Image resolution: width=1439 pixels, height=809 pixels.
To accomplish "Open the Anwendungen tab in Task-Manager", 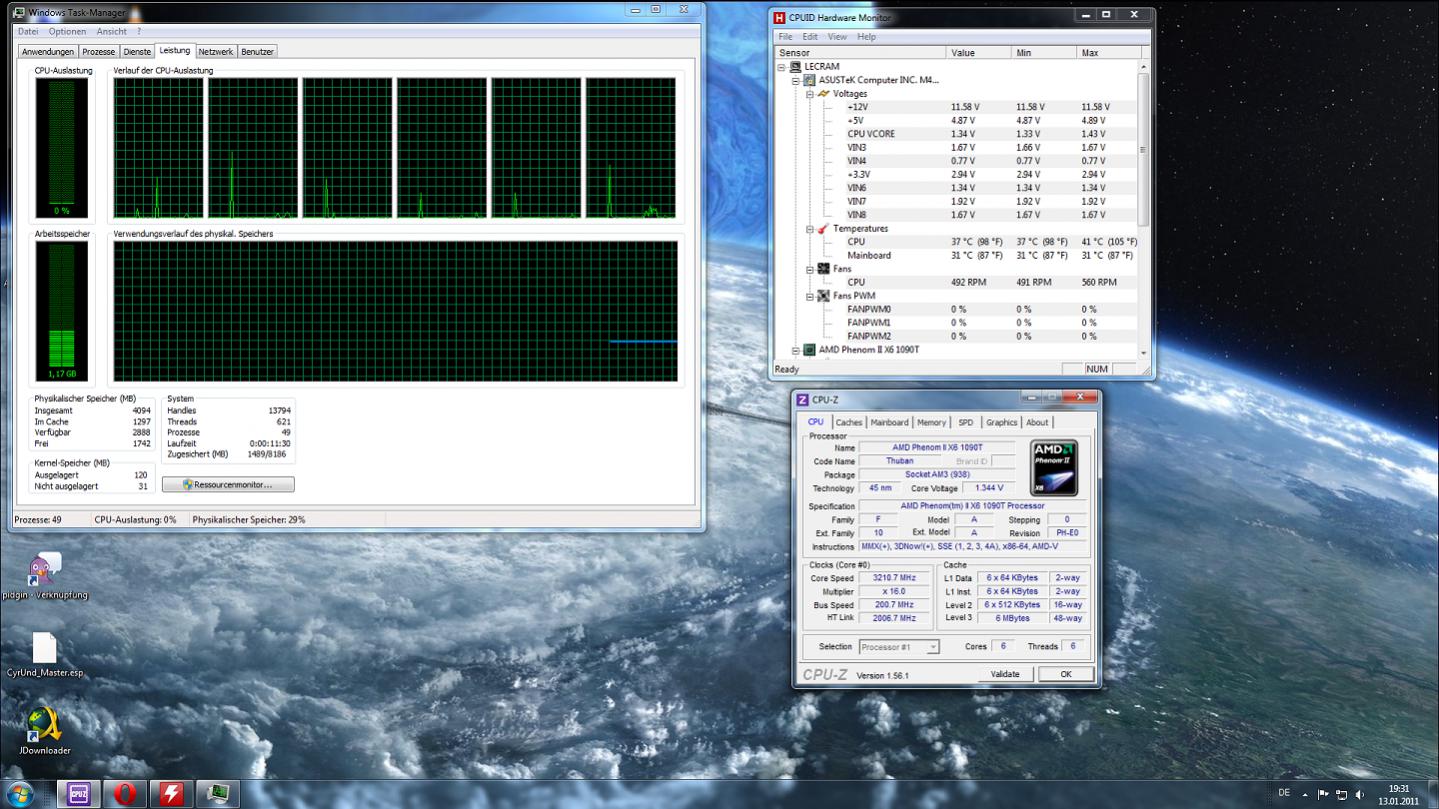I will tap(48, 51).
